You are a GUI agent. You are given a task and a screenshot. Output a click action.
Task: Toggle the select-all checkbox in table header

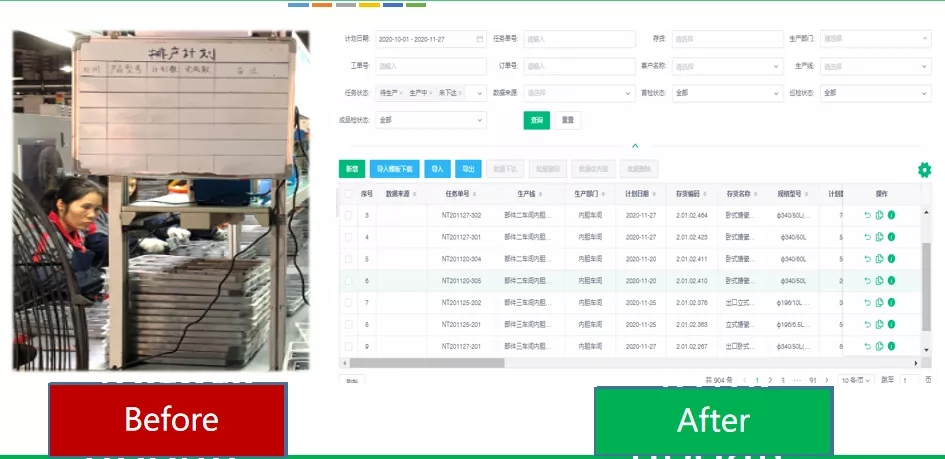(348, 194)
